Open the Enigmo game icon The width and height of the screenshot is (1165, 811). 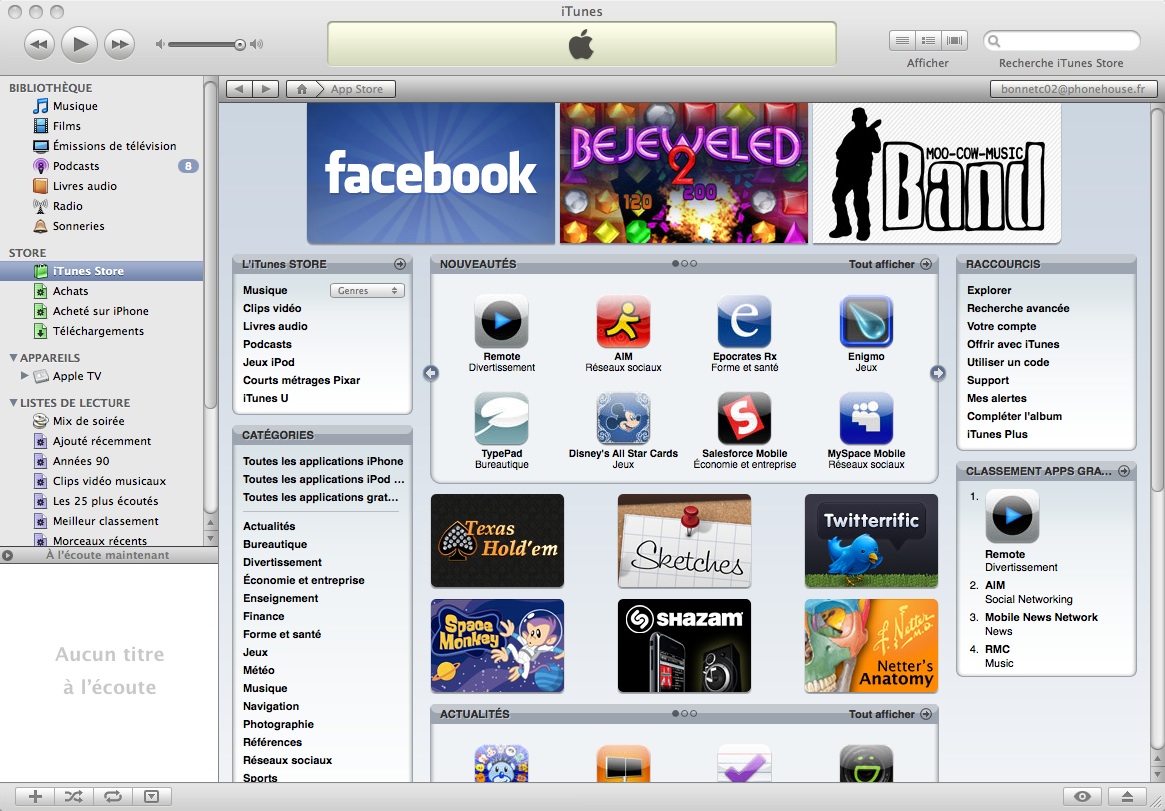[x=866, y=322]
